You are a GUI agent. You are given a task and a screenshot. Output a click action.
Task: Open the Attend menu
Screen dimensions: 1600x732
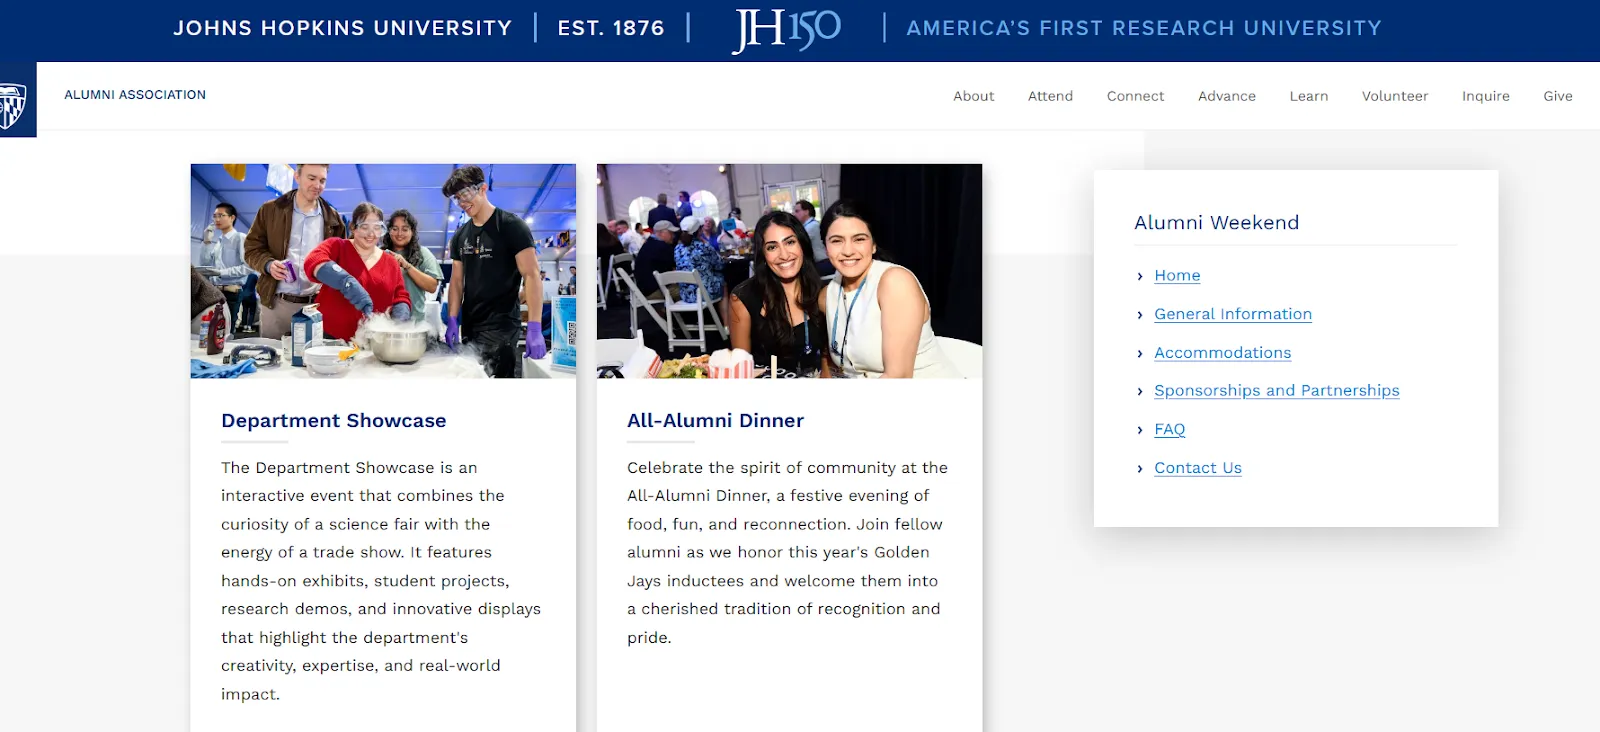(x=1050, y=96)
